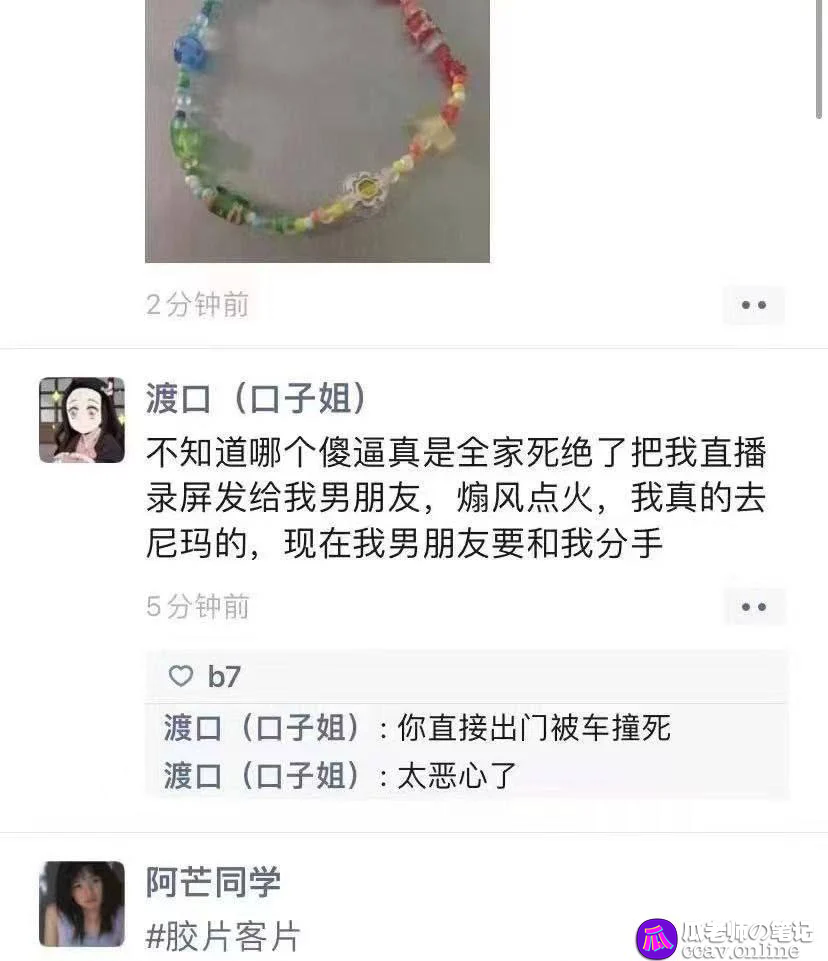The height and width of the screenshot is (961, 828).
Task: Click the ccav.online watermark text
Action: click(x=740, y=951)
